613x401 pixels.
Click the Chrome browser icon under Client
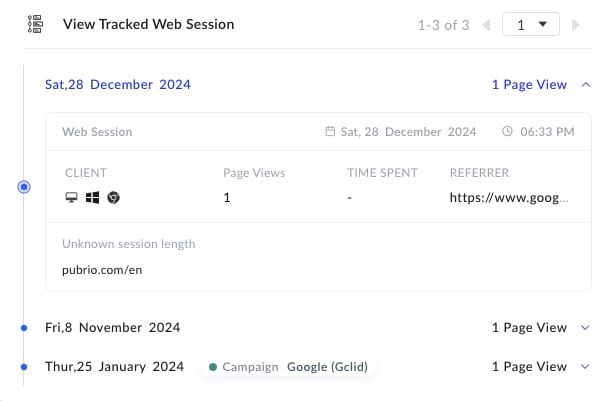click(114, 198)
